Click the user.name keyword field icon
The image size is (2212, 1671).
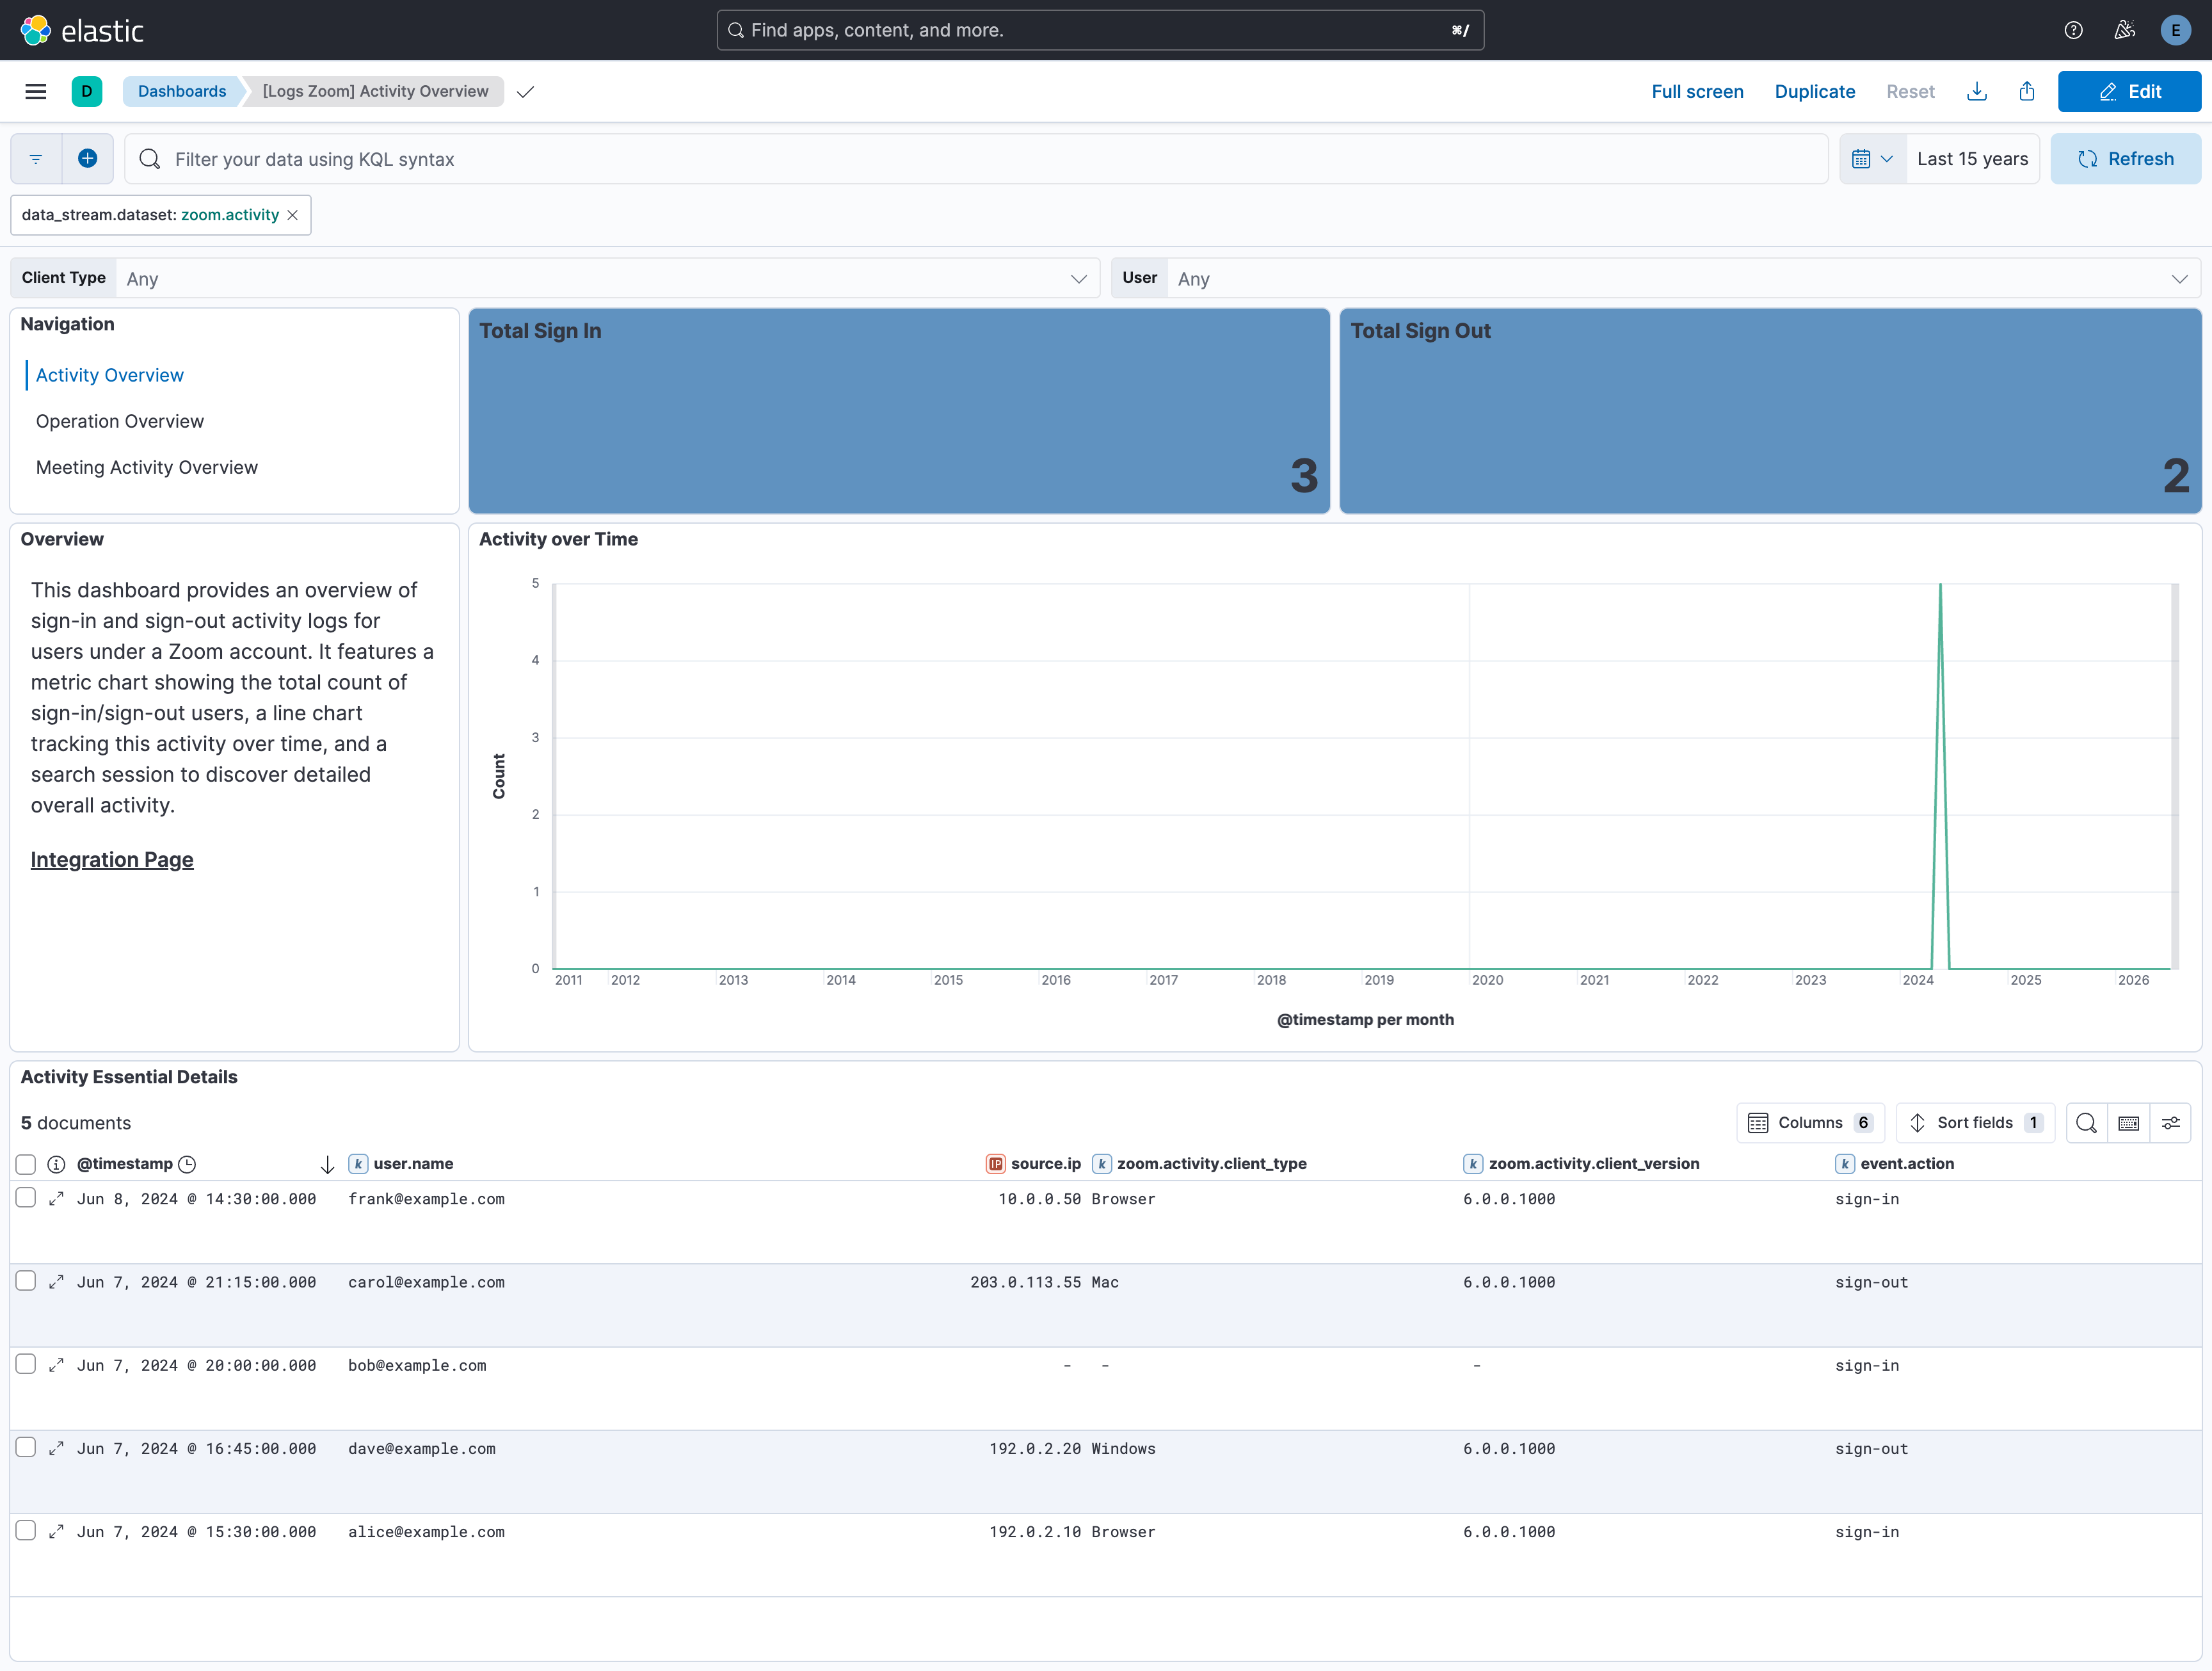(358, 1164)
